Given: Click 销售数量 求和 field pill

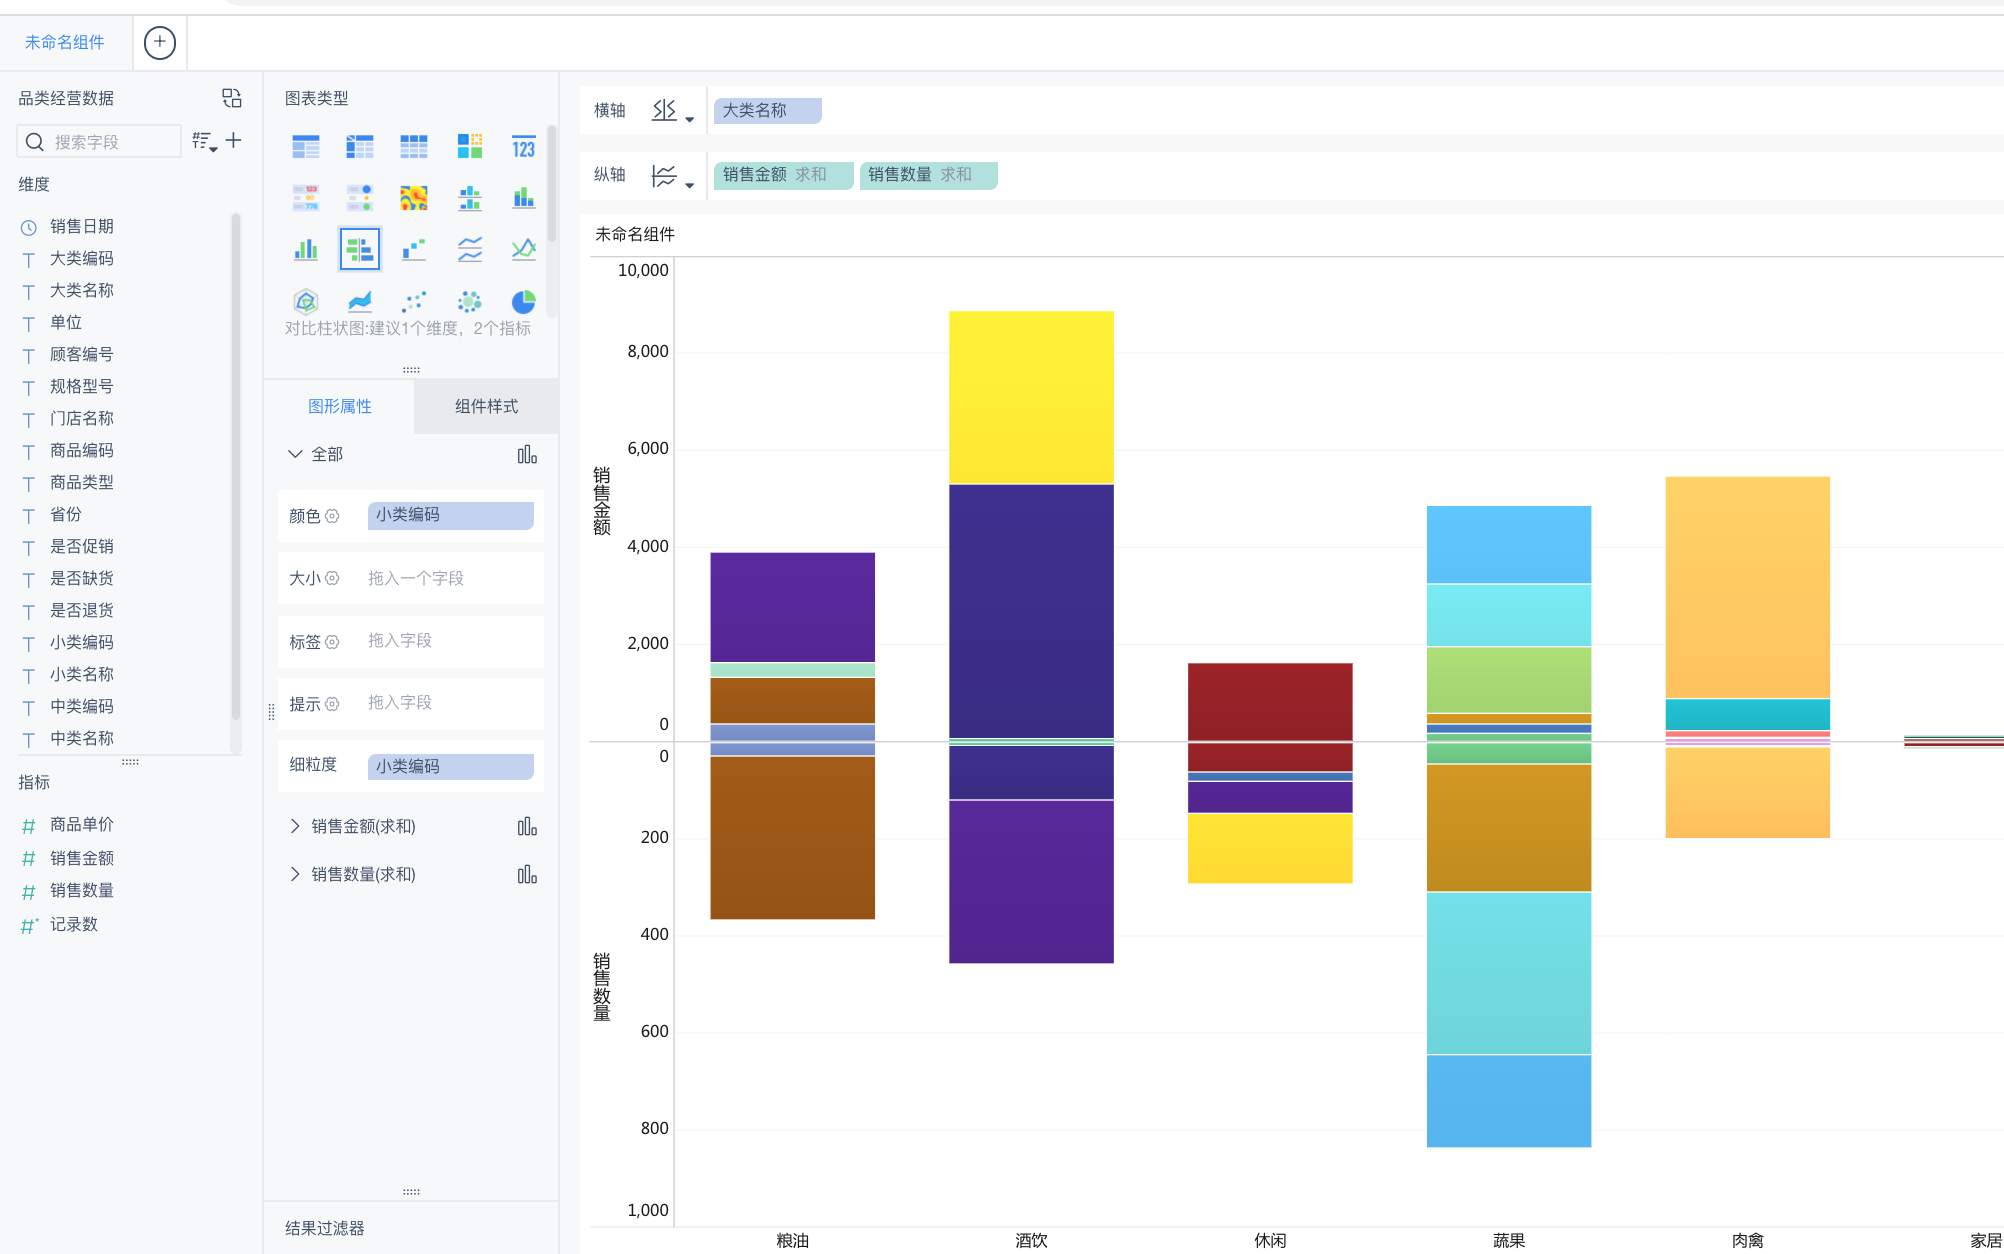Looking at the screenshot, I should tap(929, 175).
